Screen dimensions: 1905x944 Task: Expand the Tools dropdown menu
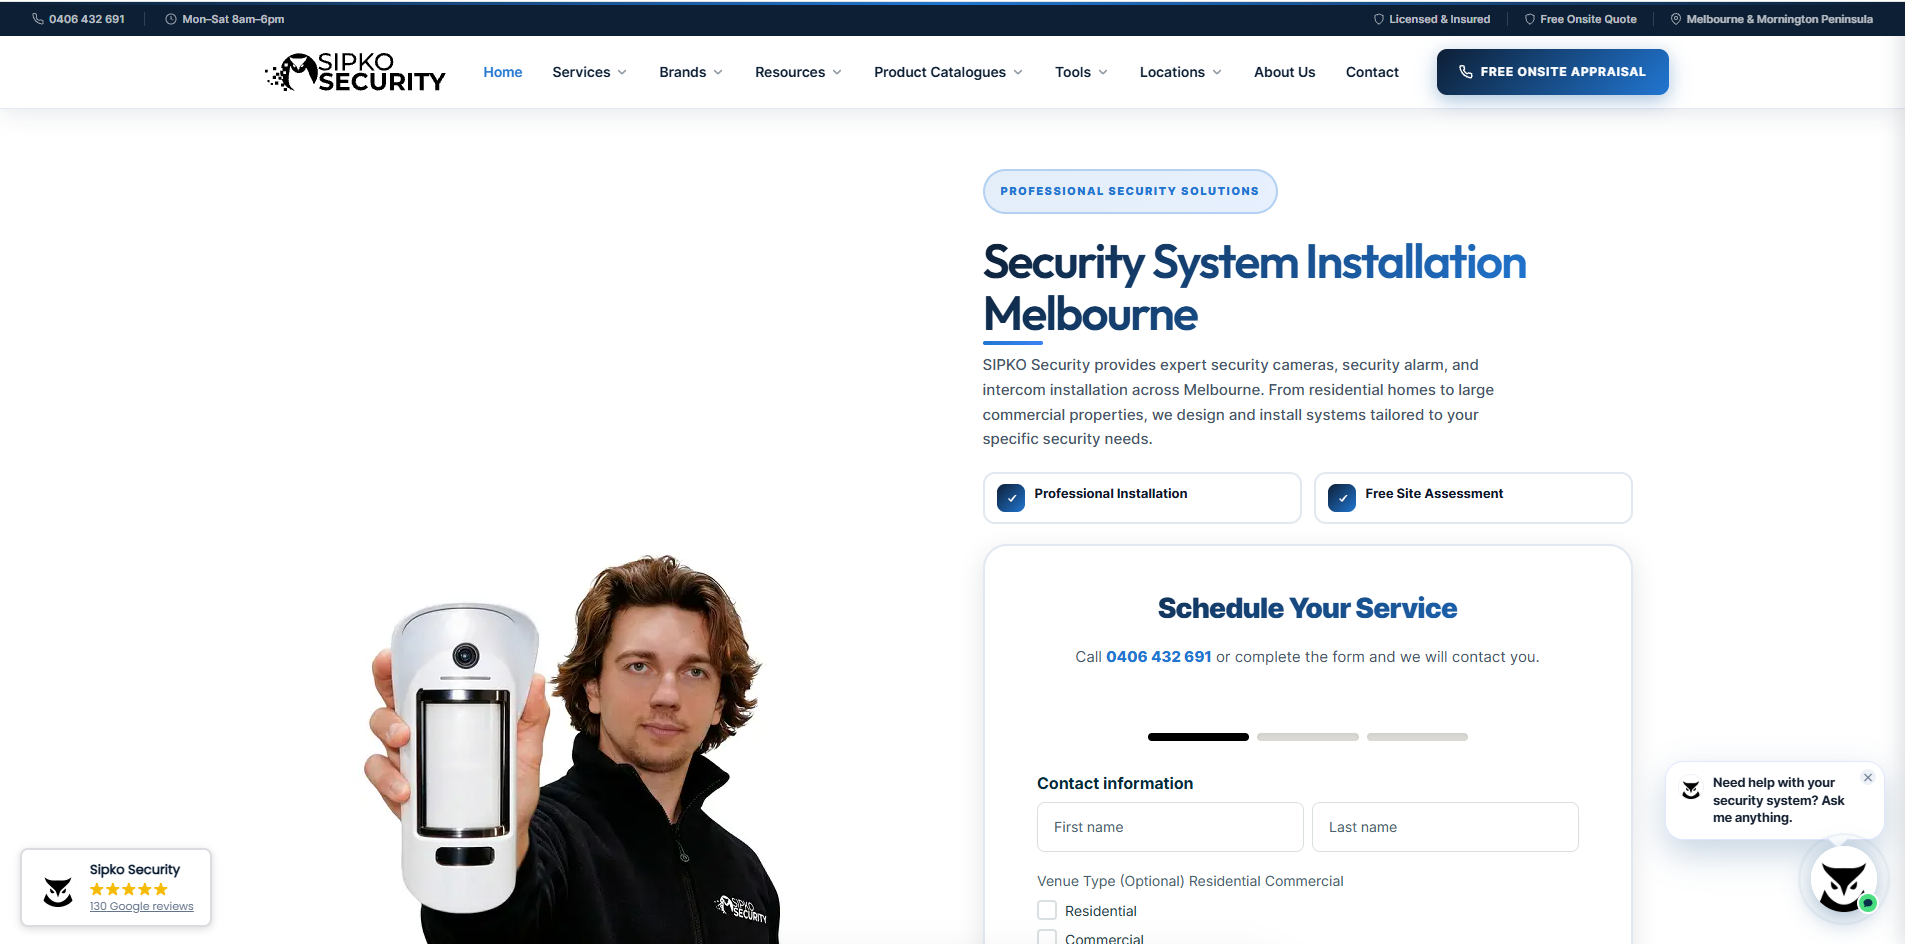coord(1082,72)
